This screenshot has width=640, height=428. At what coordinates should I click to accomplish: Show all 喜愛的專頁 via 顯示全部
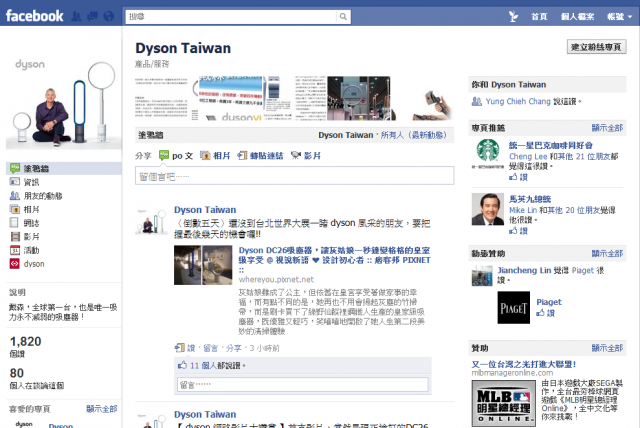point(102,409)
